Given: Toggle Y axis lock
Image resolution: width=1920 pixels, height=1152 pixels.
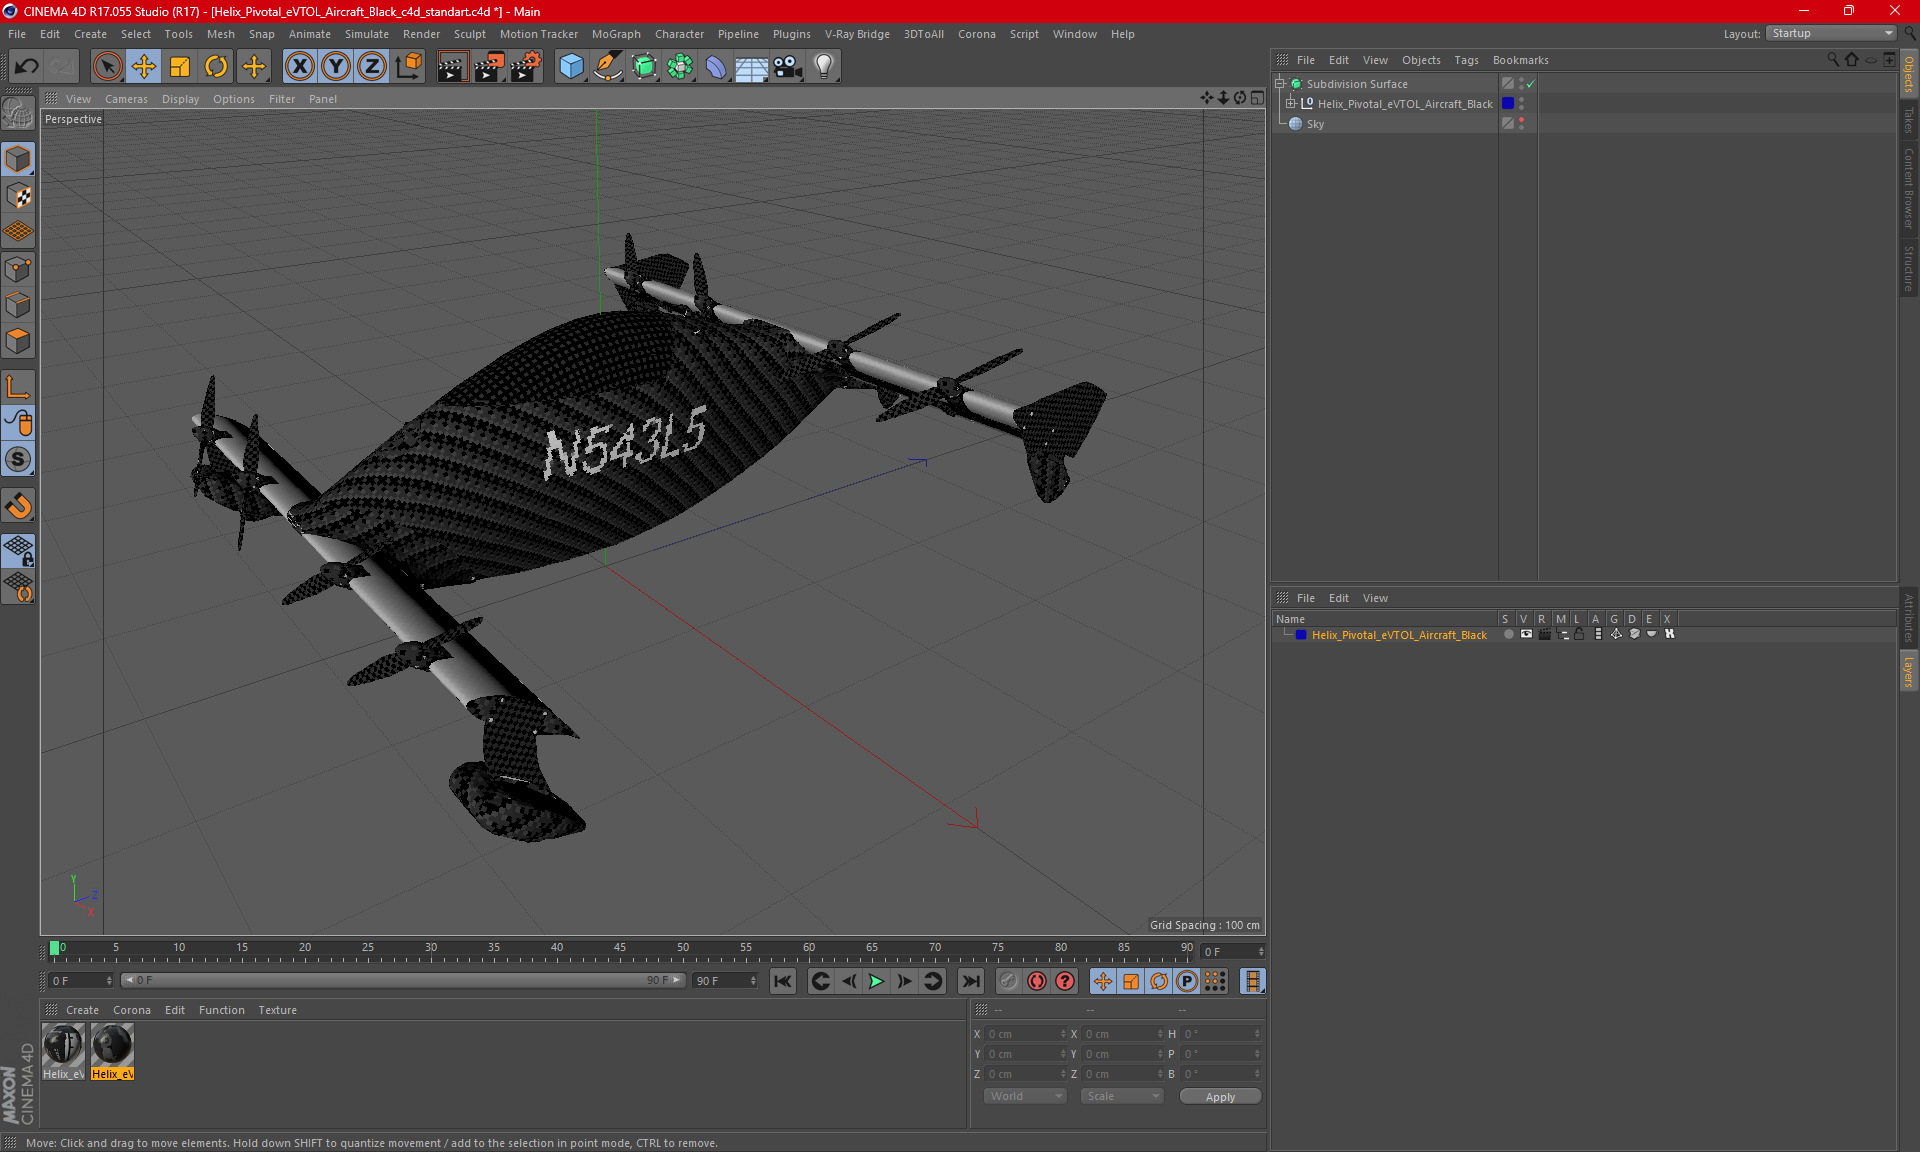Looking at the screenshot, I should point(336,67).
